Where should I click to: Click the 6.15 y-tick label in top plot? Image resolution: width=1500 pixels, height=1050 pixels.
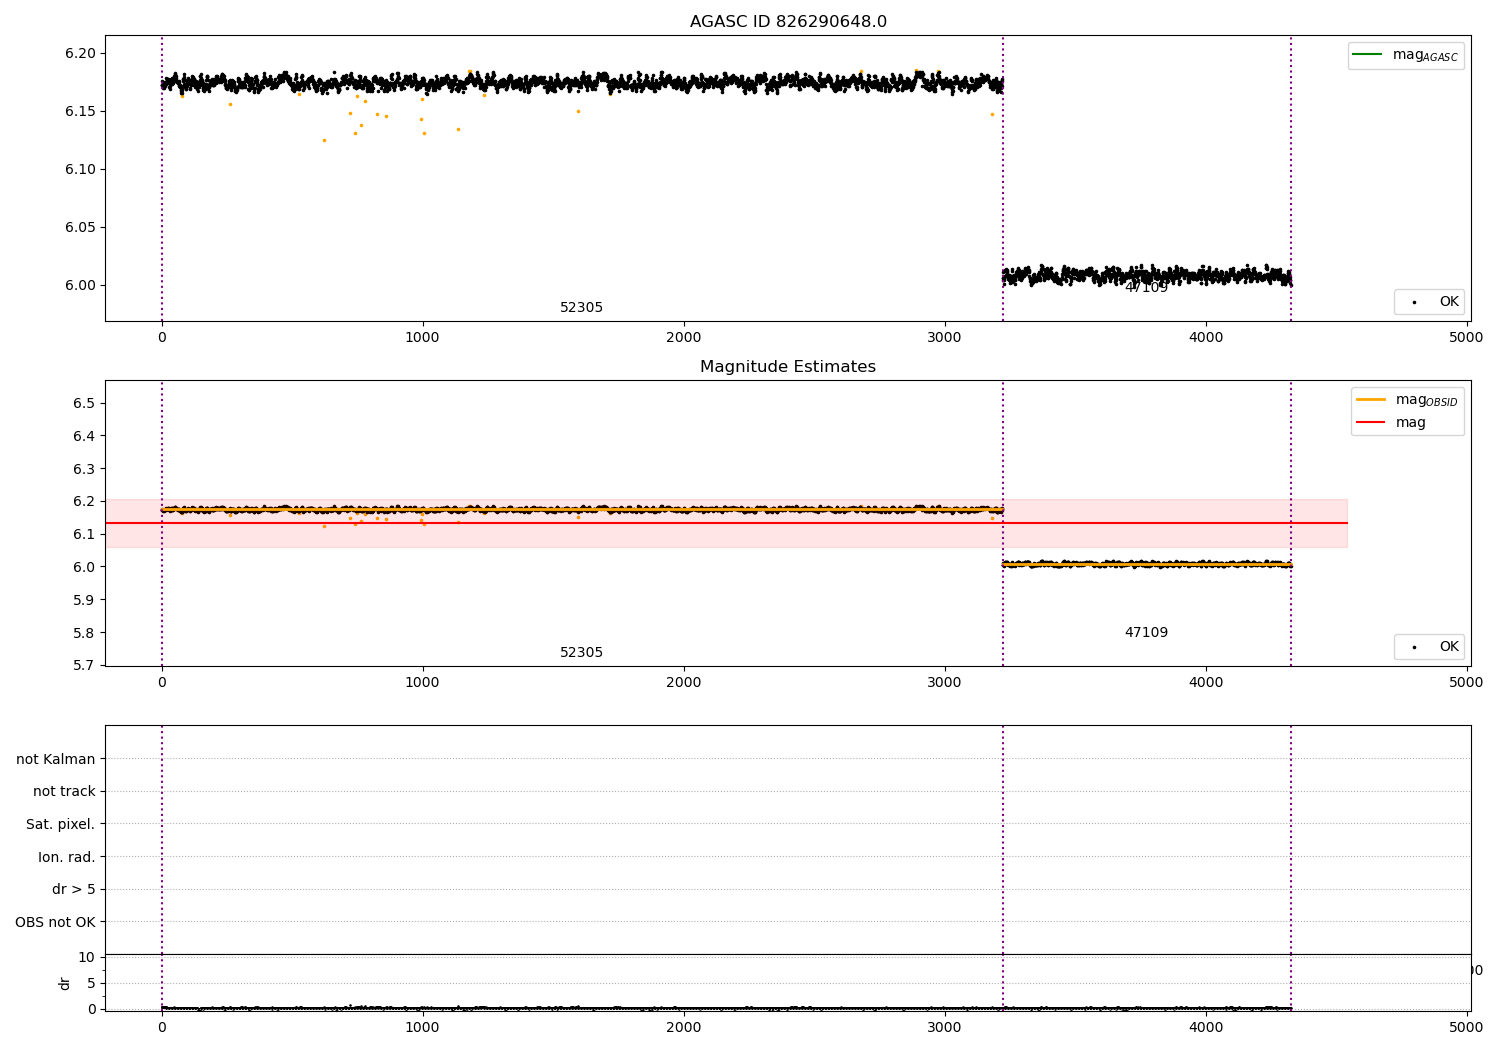tap(80, 111)
